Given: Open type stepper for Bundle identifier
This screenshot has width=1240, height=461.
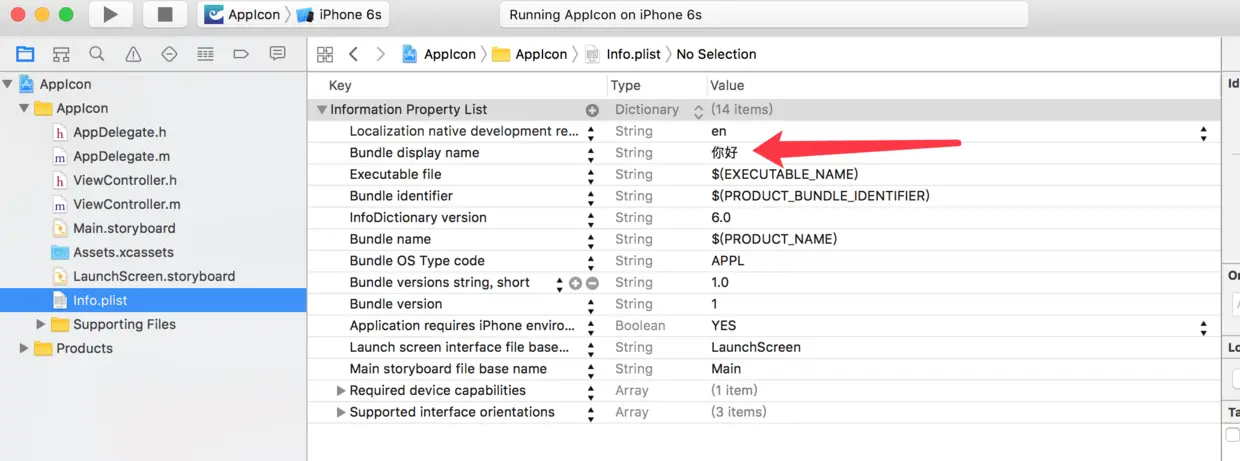Looking at the screenshot, I should (x=591, y=196).
